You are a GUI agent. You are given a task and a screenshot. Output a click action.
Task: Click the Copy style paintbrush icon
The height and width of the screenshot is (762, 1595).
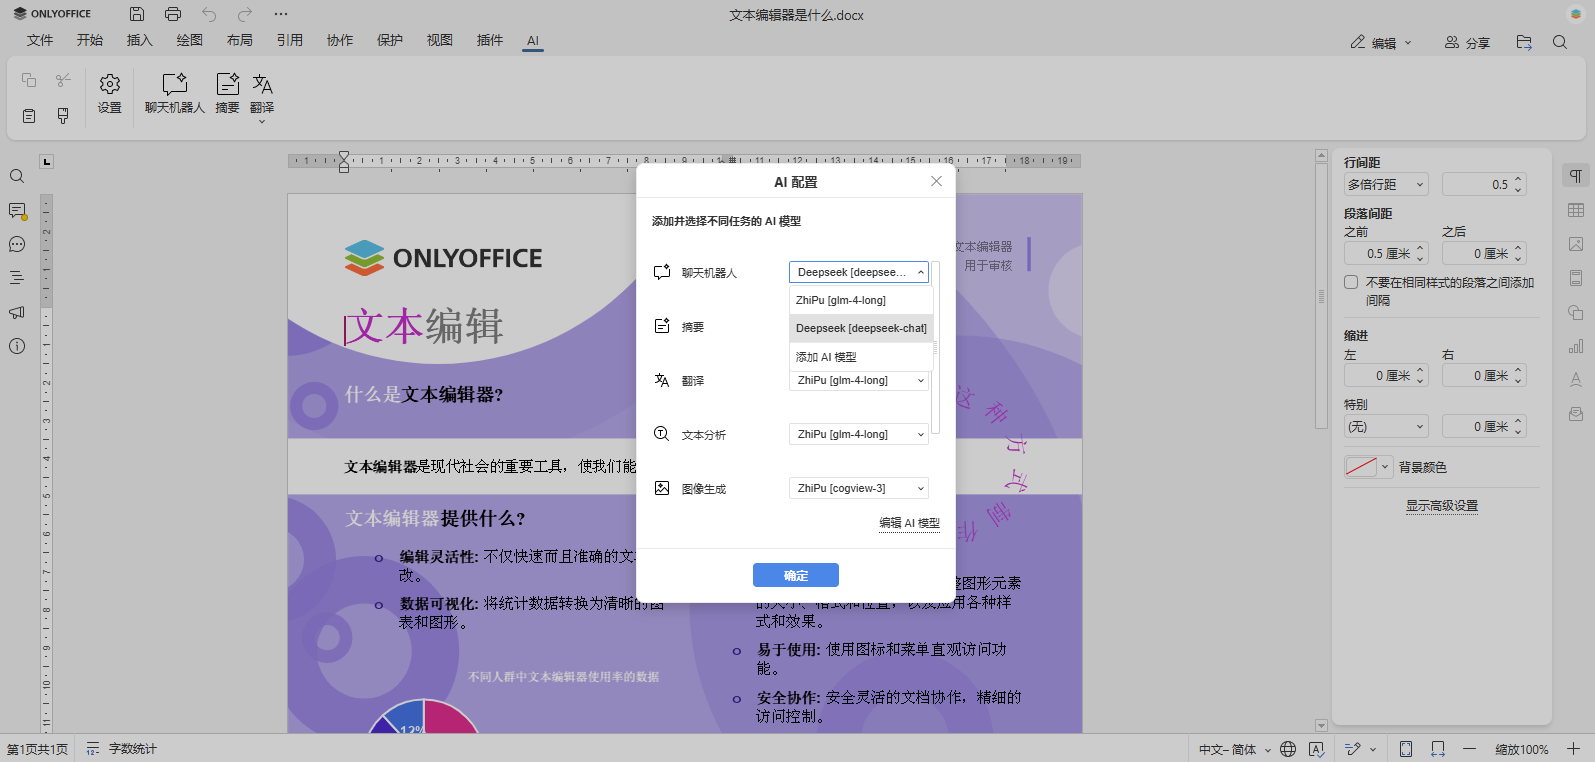pos(63,116)
